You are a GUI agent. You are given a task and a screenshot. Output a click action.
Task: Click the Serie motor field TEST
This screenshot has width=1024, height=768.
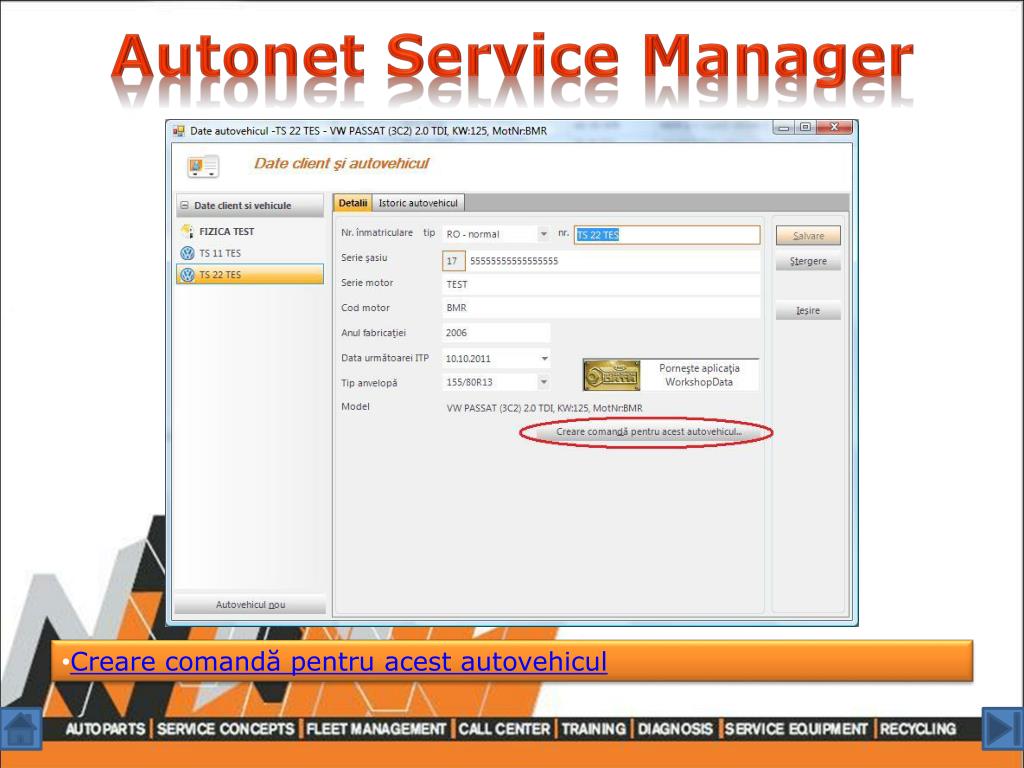(601, 284)
